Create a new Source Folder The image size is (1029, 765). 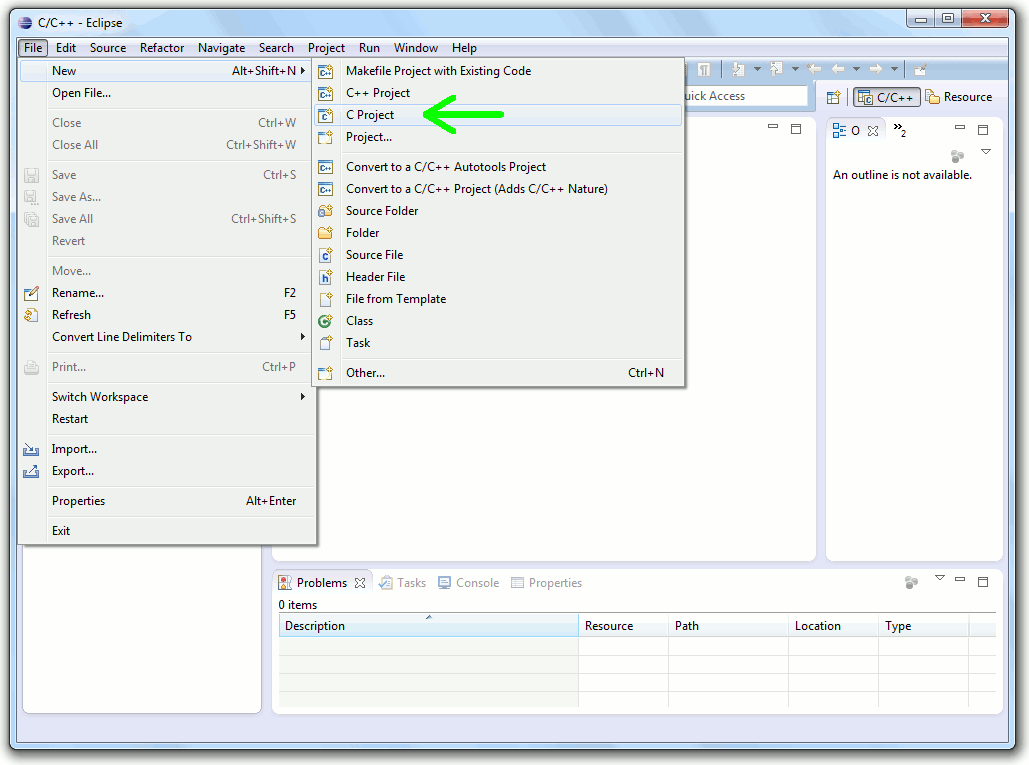(x=498, y=211)
